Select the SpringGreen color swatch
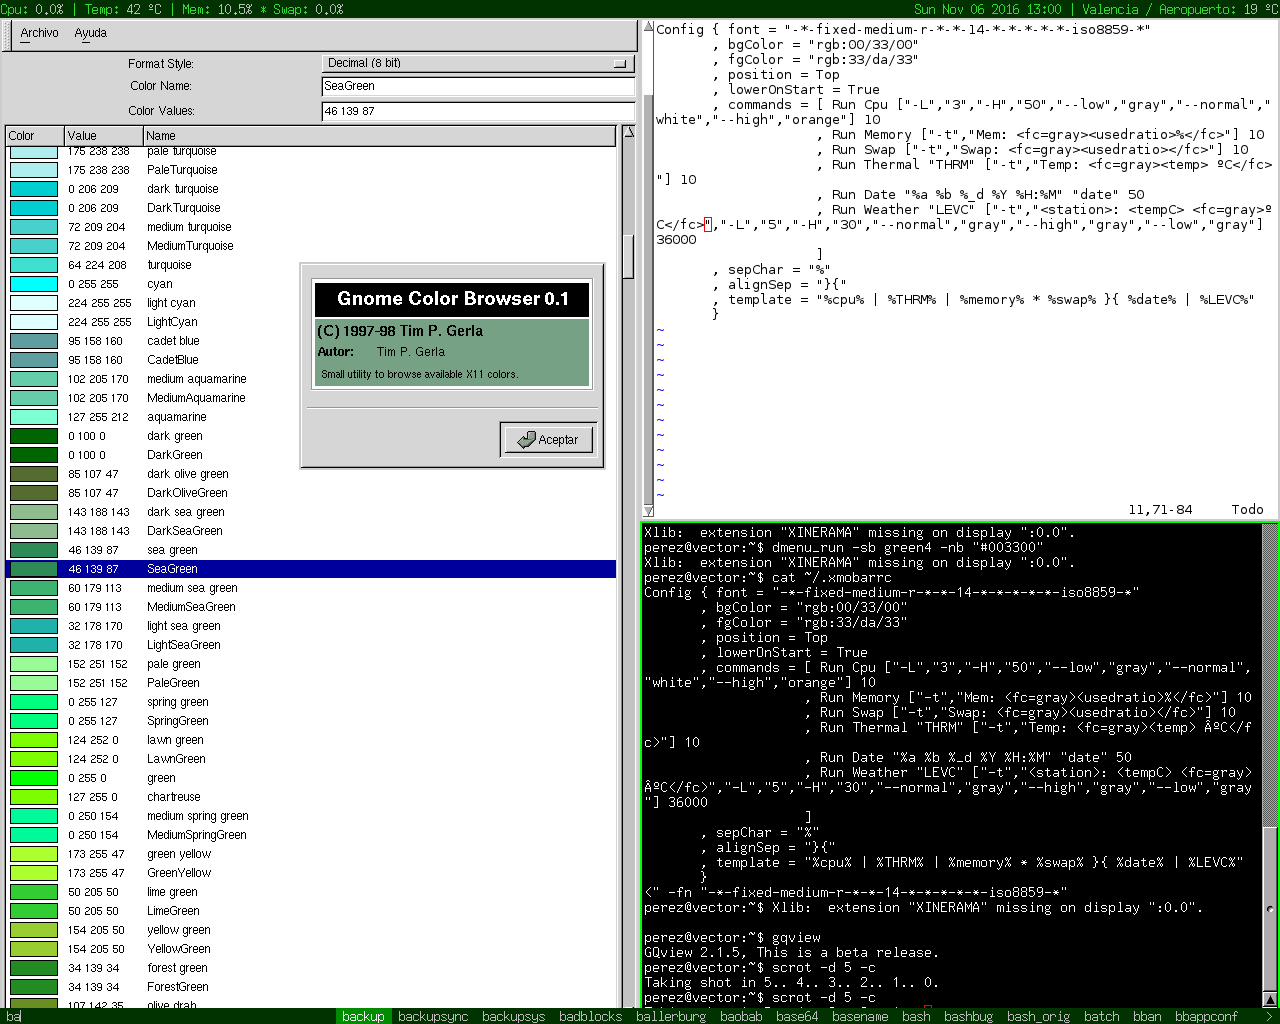The image size is (1280, 1024). [34, 721]
